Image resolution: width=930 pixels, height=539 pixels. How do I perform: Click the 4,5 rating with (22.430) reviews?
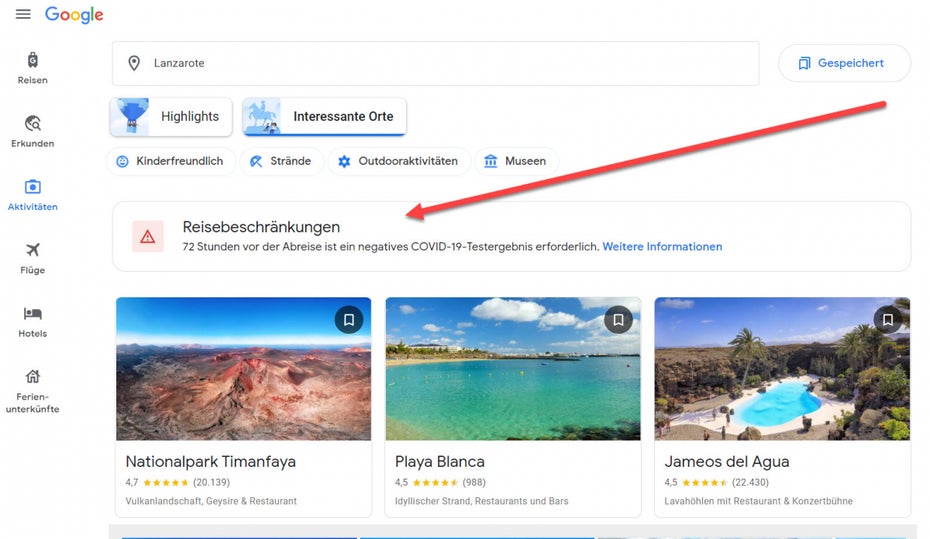[716, 483]
